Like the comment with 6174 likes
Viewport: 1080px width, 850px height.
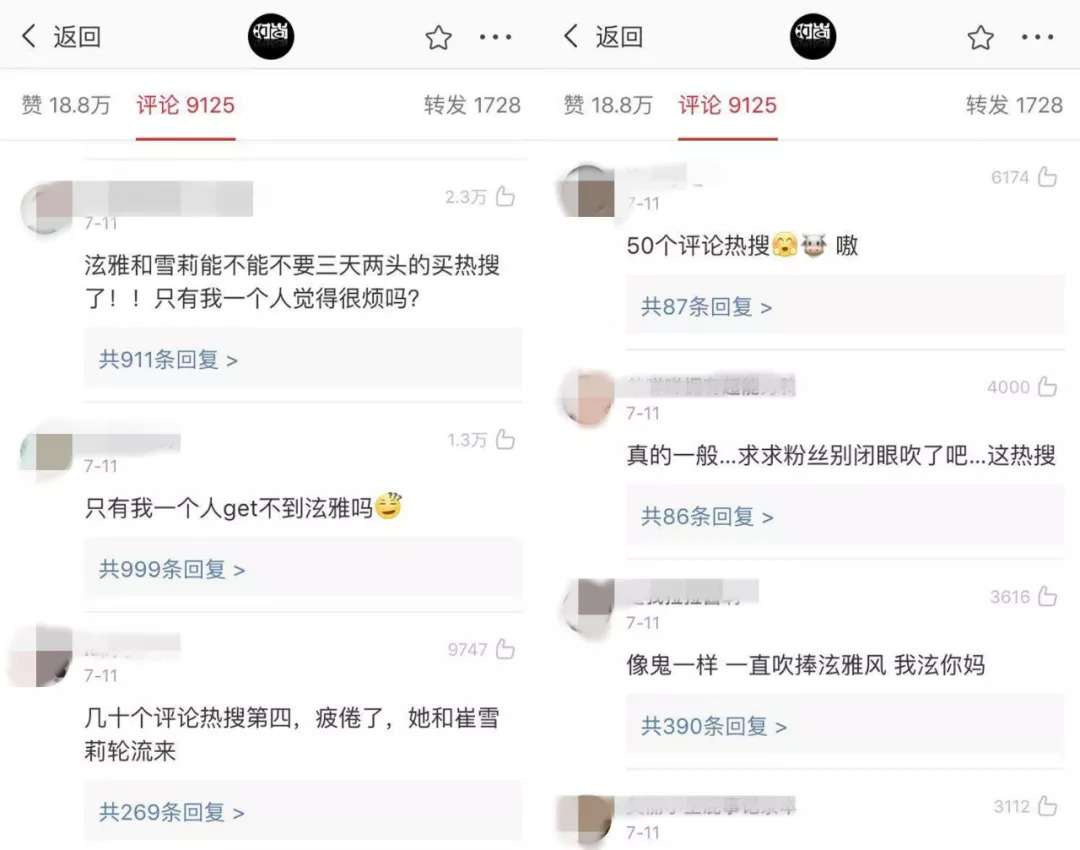tap(1047, 177)
